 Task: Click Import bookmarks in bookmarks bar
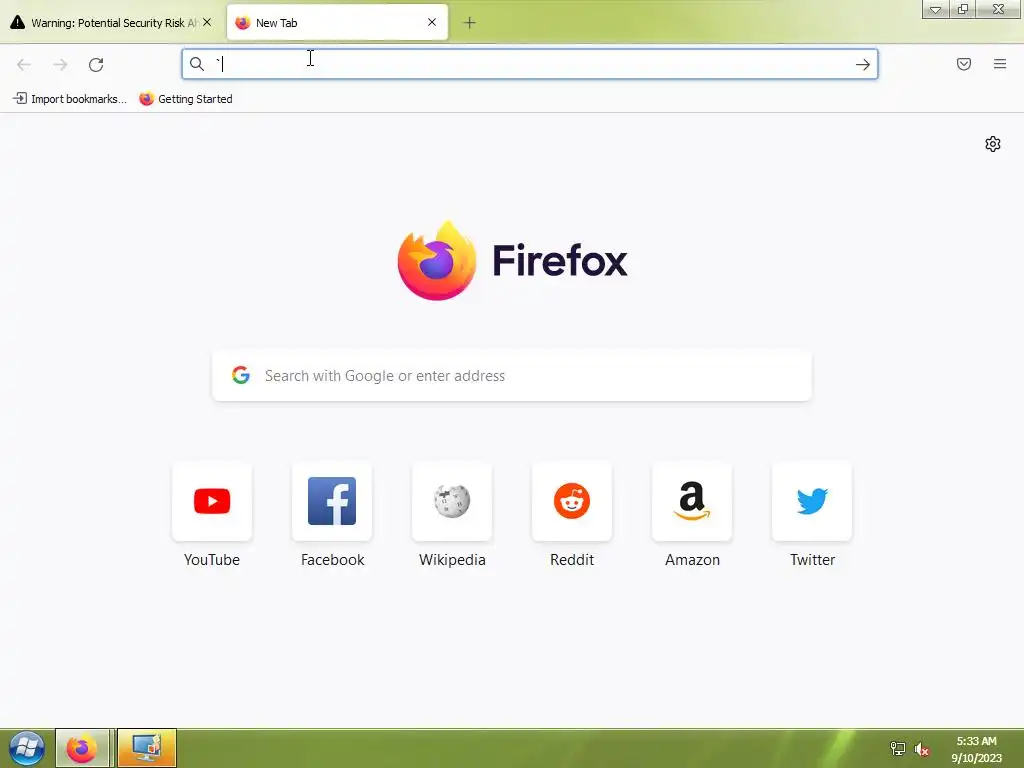(x=69, y=99)
